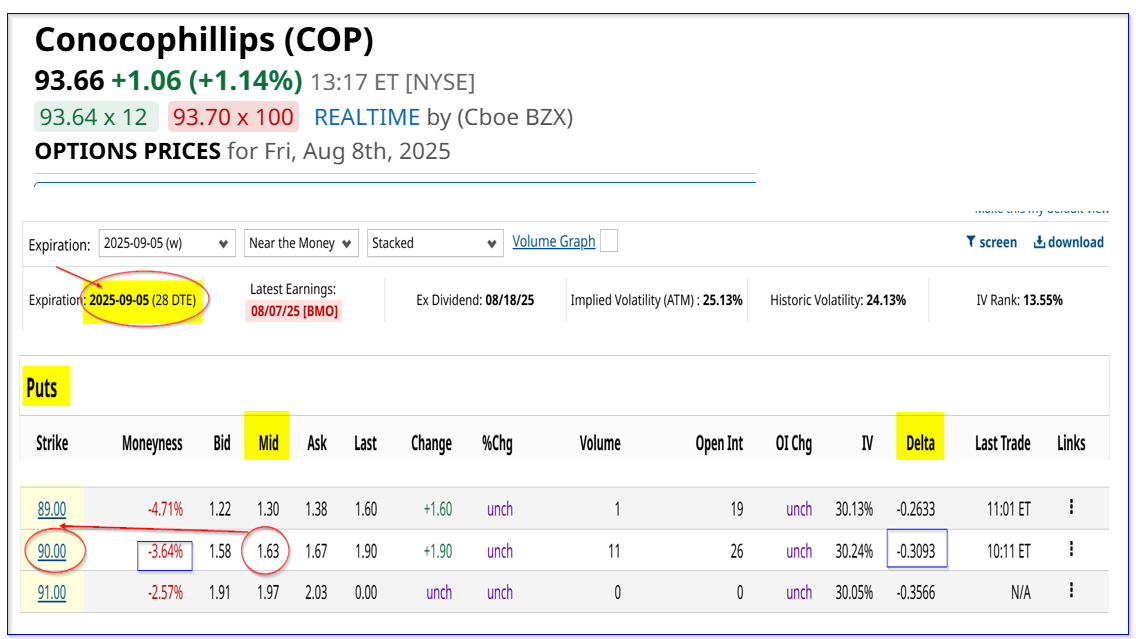1136x639 pixels.
Task: Click the IV value 30.13%
Action: tap(854, 509)
